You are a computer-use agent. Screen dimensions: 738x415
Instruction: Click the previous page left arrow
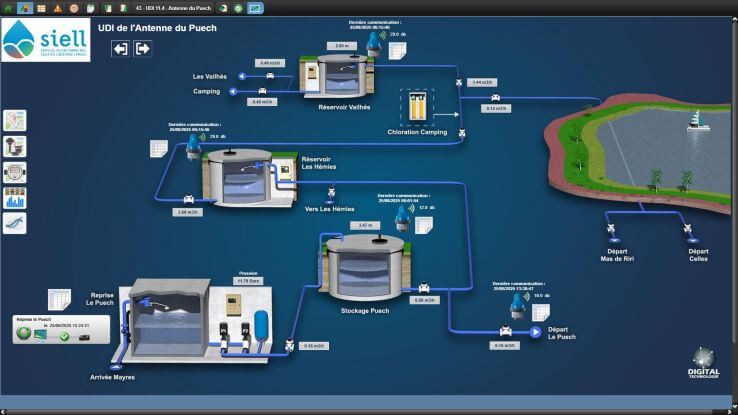click(x=120, y=48)
